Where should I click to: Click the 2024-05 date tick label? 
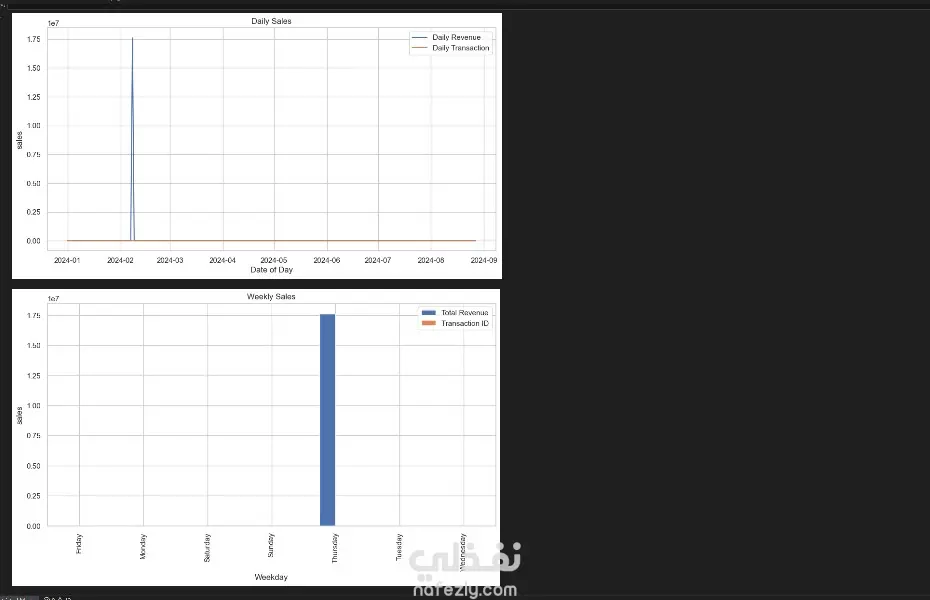coord(273,260)
